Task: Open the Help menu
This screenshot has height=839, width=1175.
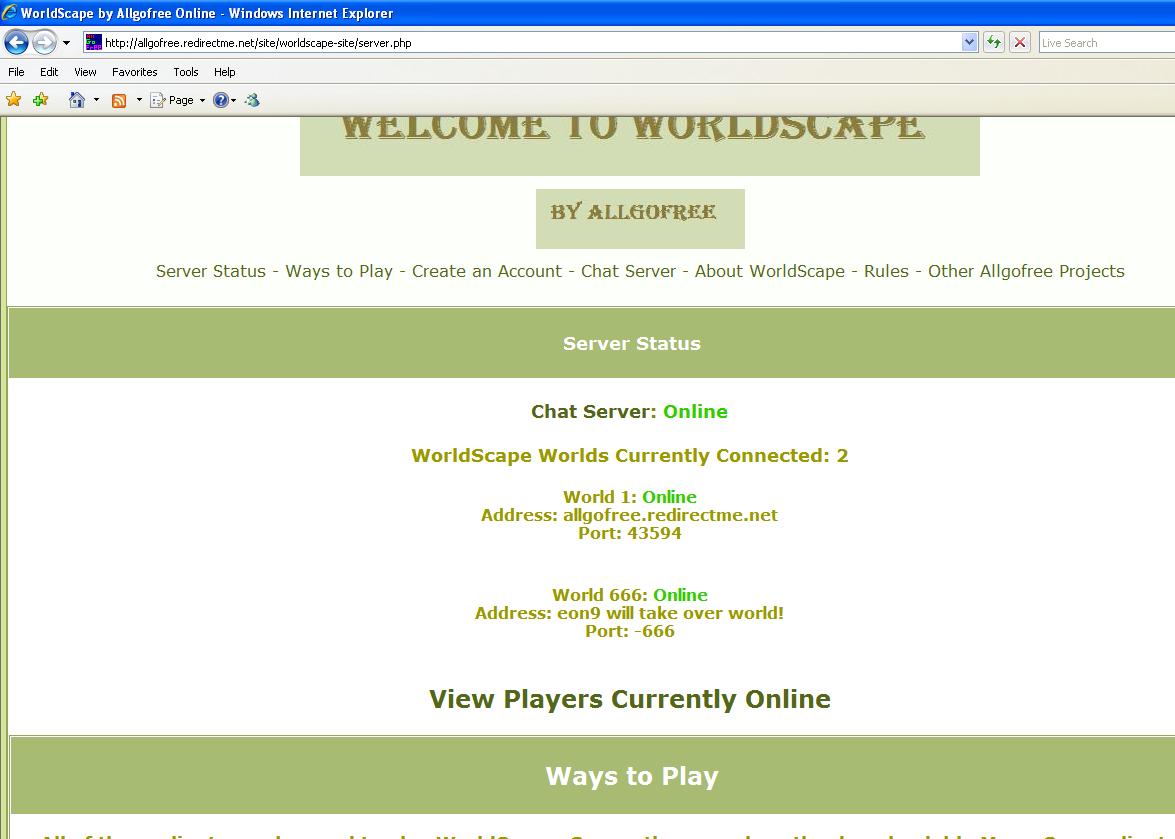Action: pyautogui.click(x=224, y=72)
